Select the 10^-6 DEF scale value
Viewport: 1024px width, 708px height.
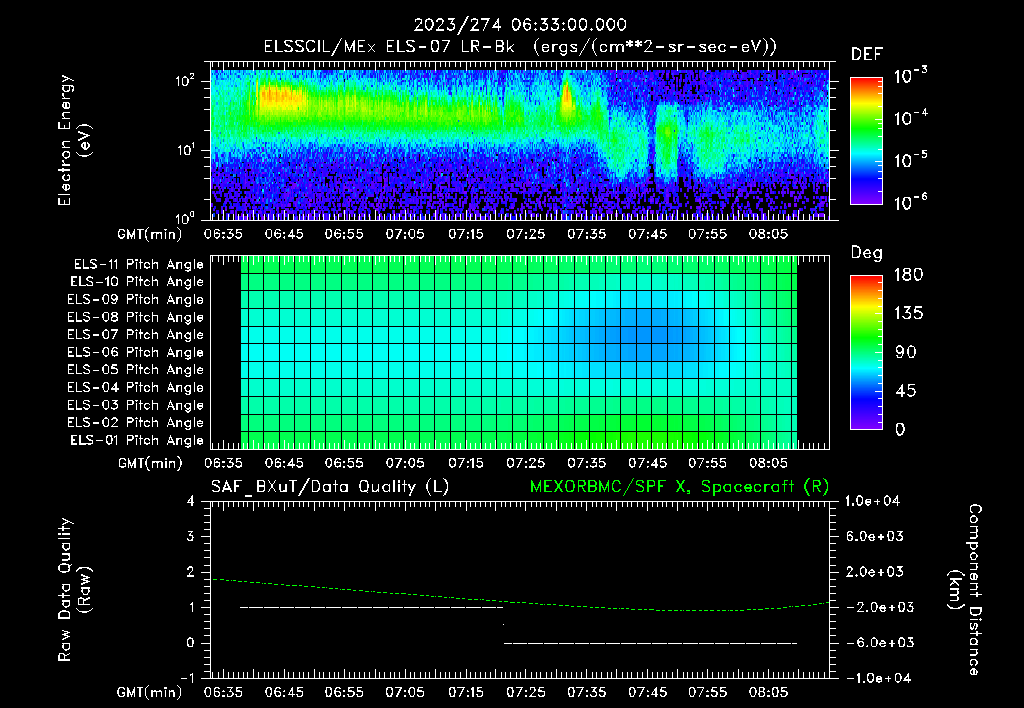tap(910, 202)
